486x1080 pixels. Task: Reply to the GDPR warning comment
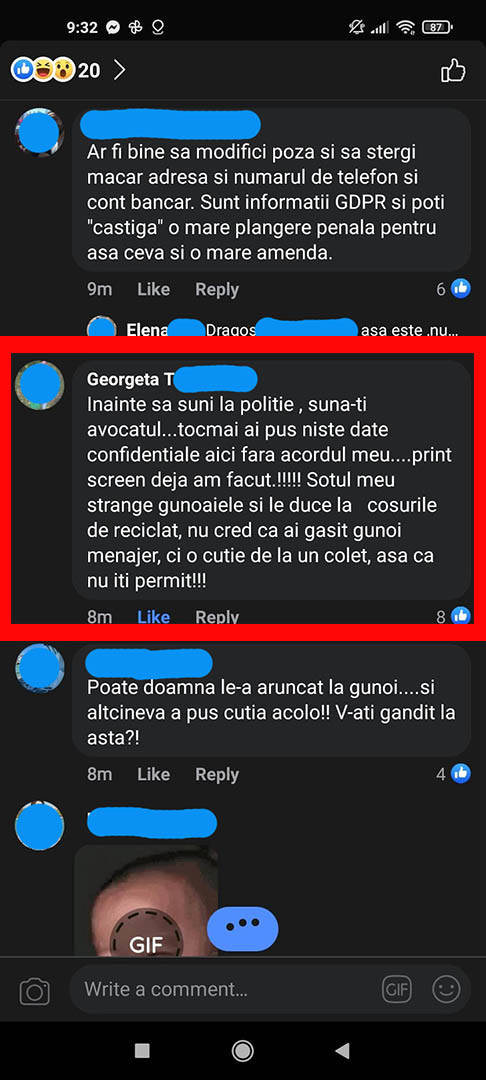coord(217,289)
